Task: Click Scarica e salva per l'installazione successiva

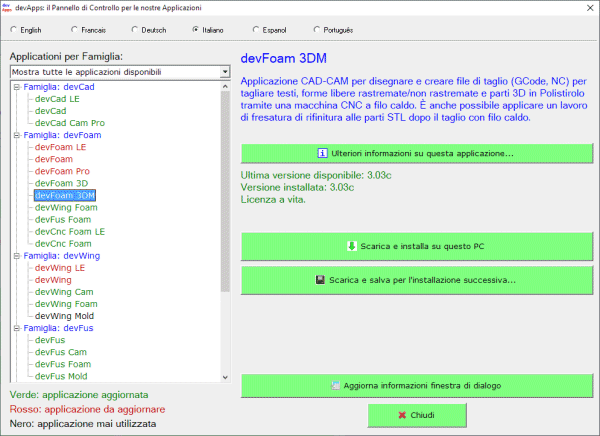Action: point(417,280)
